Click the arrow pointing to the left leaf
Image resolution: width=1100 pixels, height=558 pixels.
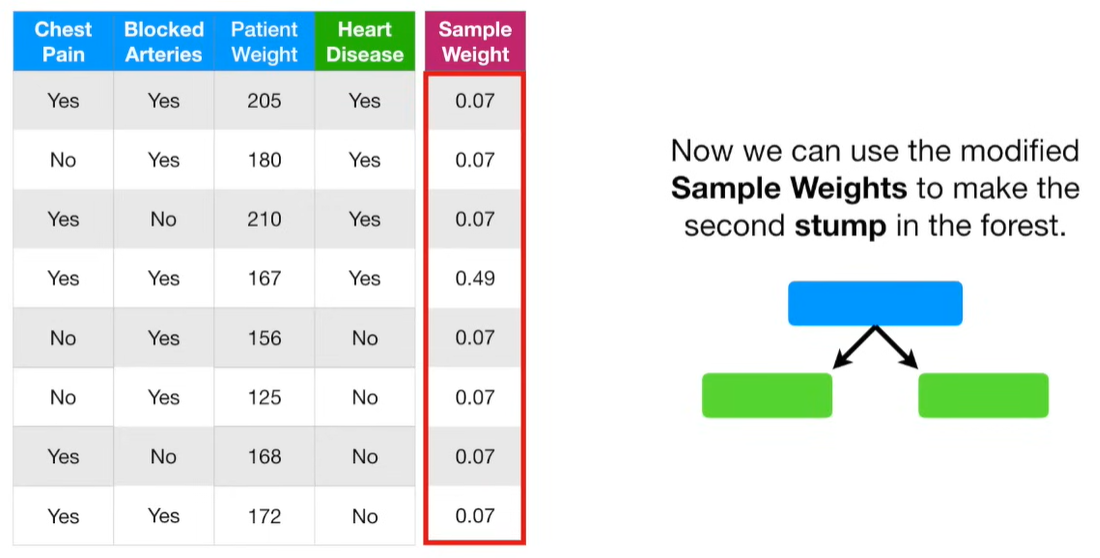852,348
